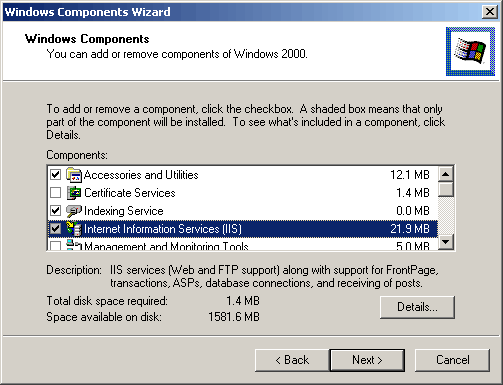Cancel the Windows Components Wizard
The width and height of the screenshot is (503, 385).
coord(452,360)
